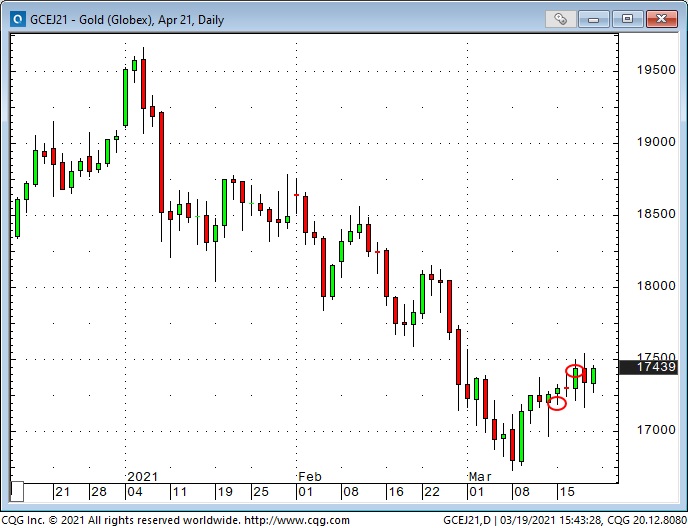
Task: Click the current price label 17439
Action: (x=648, y=366)
